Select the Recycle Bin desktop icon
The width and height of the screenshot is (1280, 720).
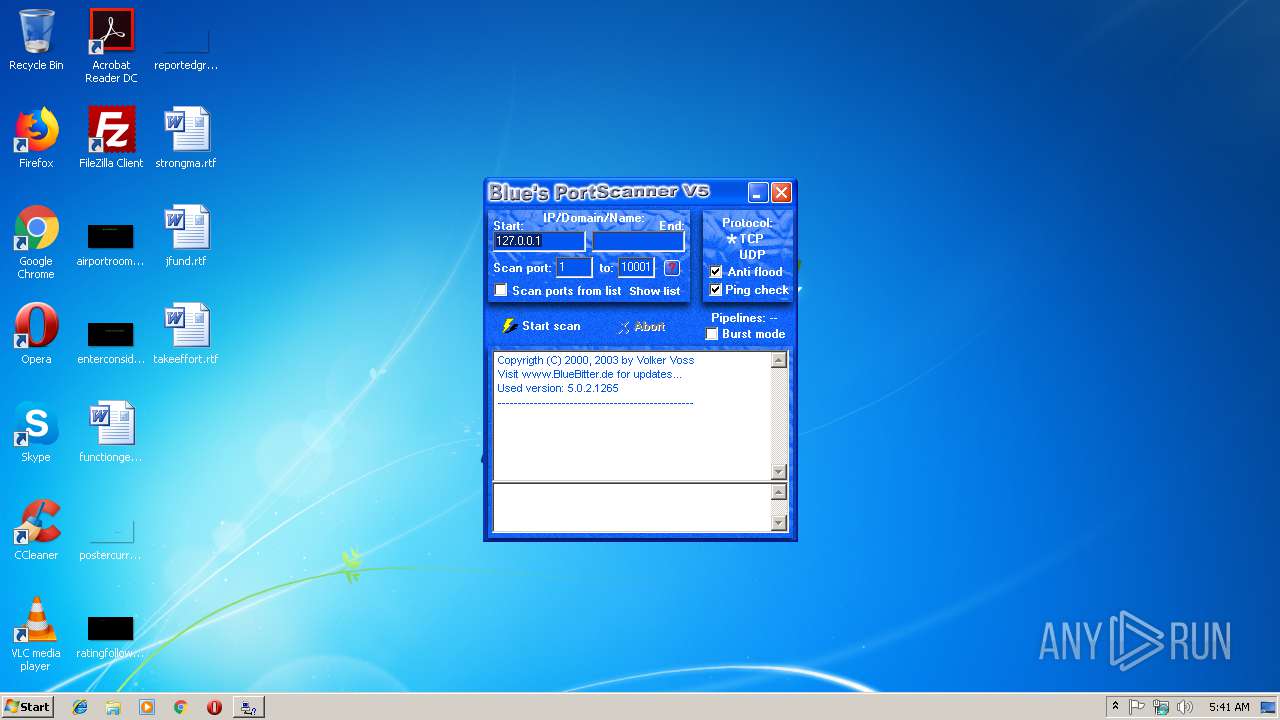(36, 40)
